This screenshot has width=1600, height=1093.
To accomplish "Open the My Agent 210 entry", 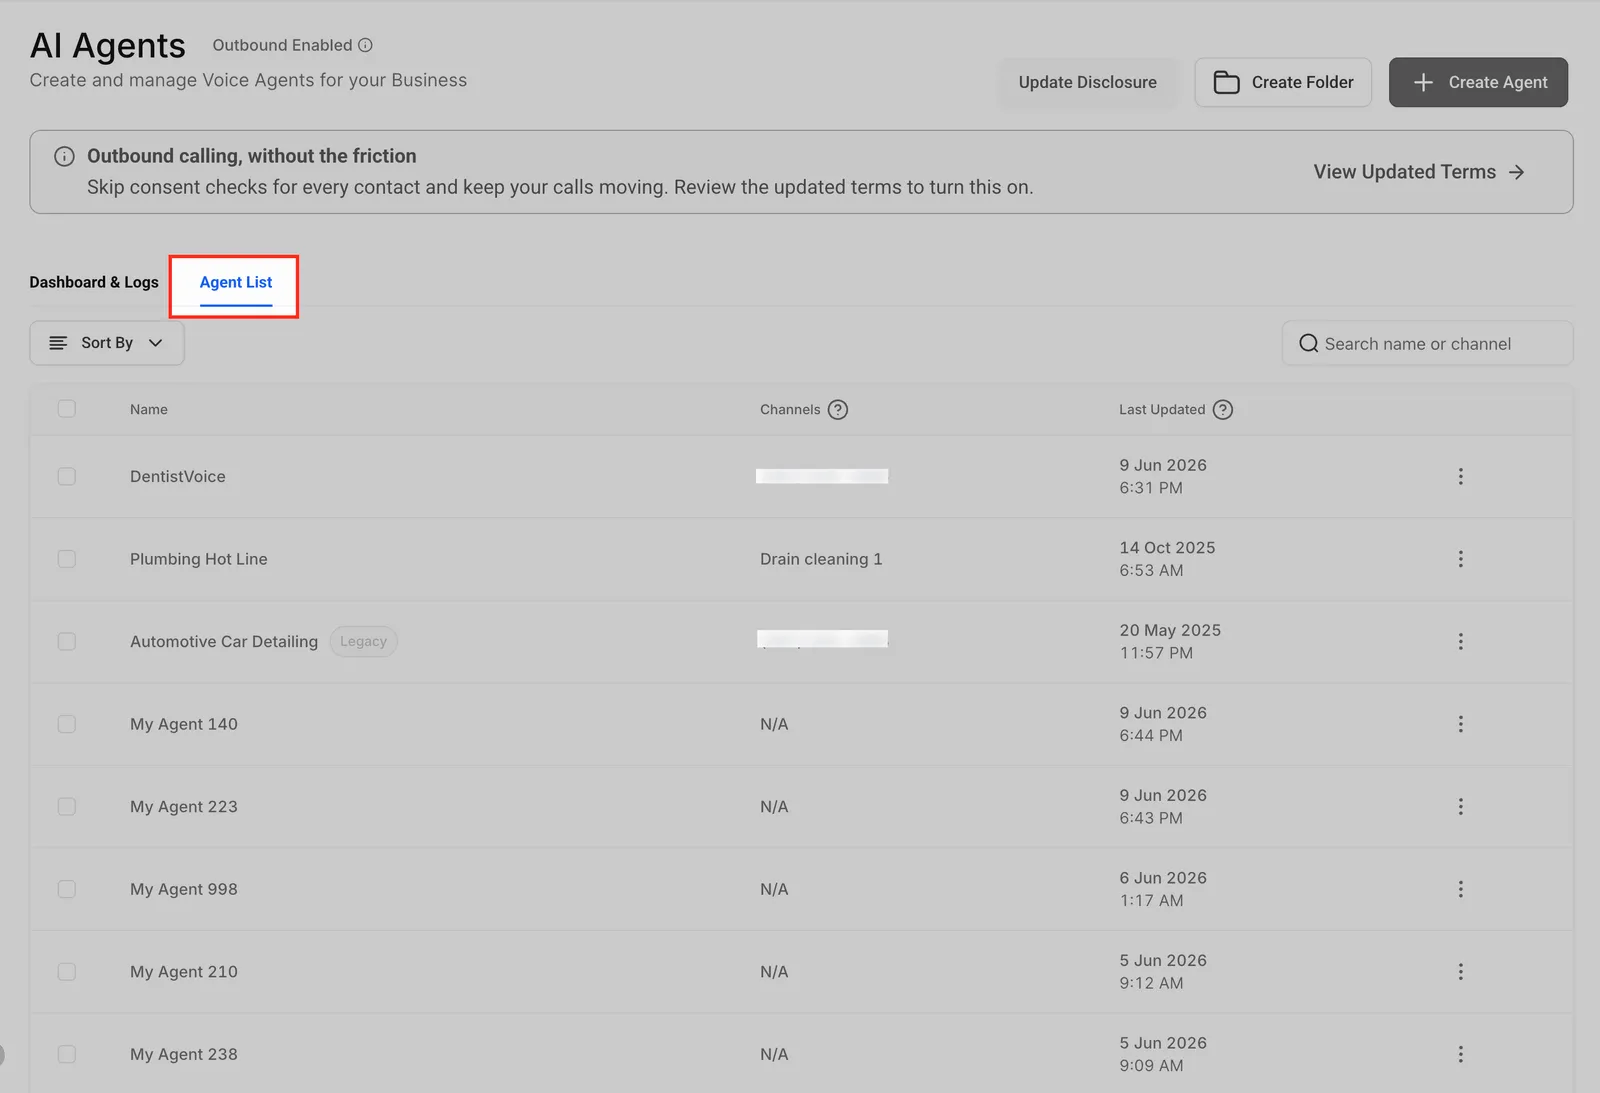I will pos(184,972).
